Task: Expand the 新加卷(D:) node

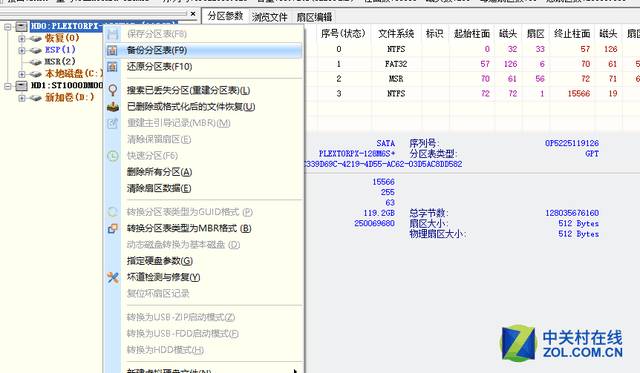Action: pos(22,98)
